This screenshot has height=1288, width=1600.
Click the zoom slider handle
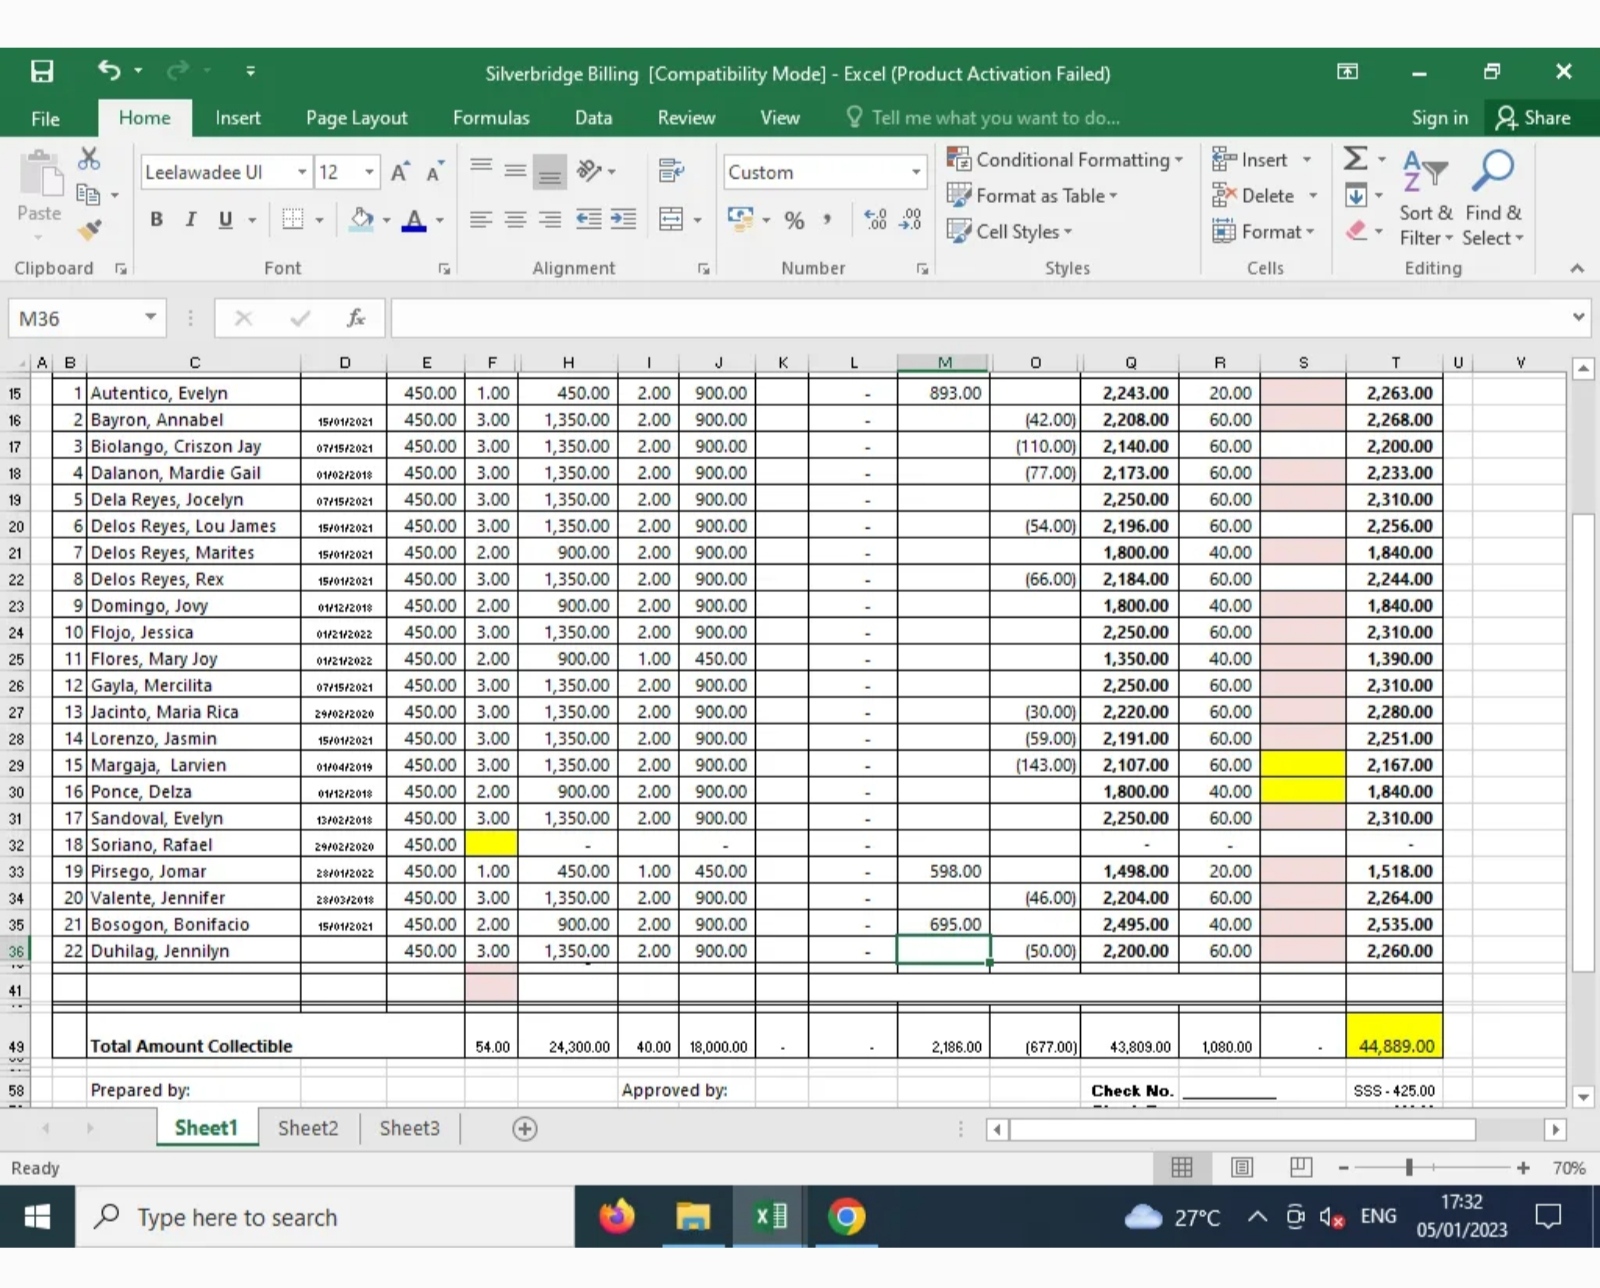1409,1167
